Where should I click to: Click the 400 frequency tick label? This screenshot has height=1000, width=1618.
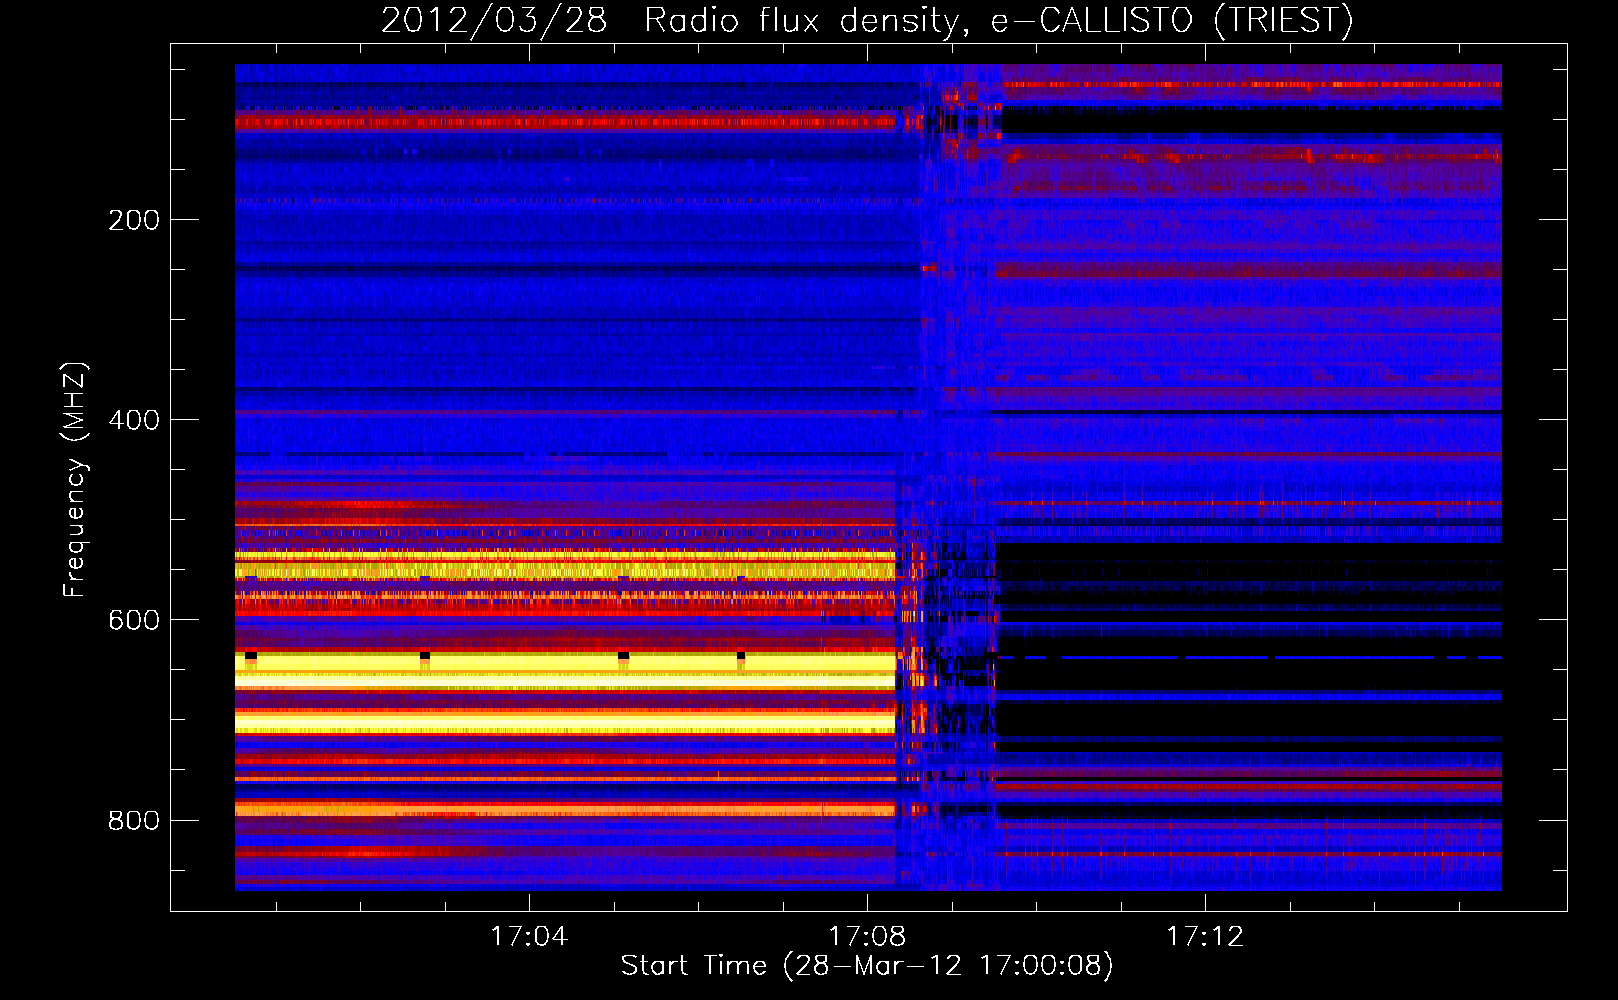click(134, 420)
